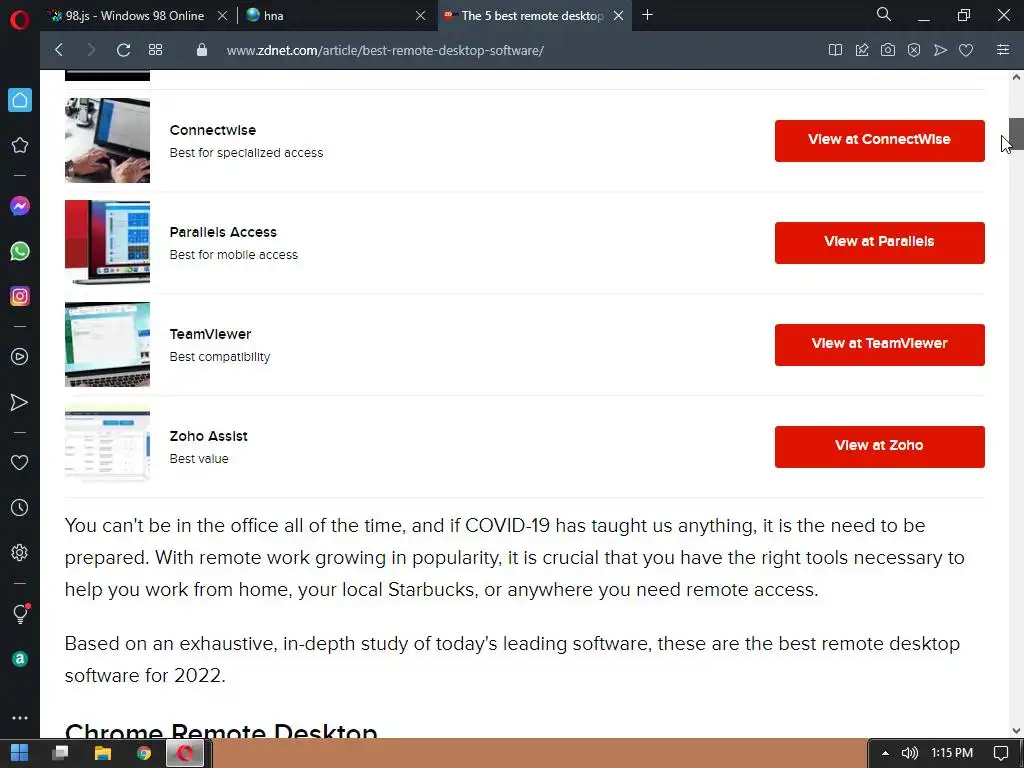Open sidebar three-dots setup menu
This screenshot has height=768, width=1024.
point(20,718)
